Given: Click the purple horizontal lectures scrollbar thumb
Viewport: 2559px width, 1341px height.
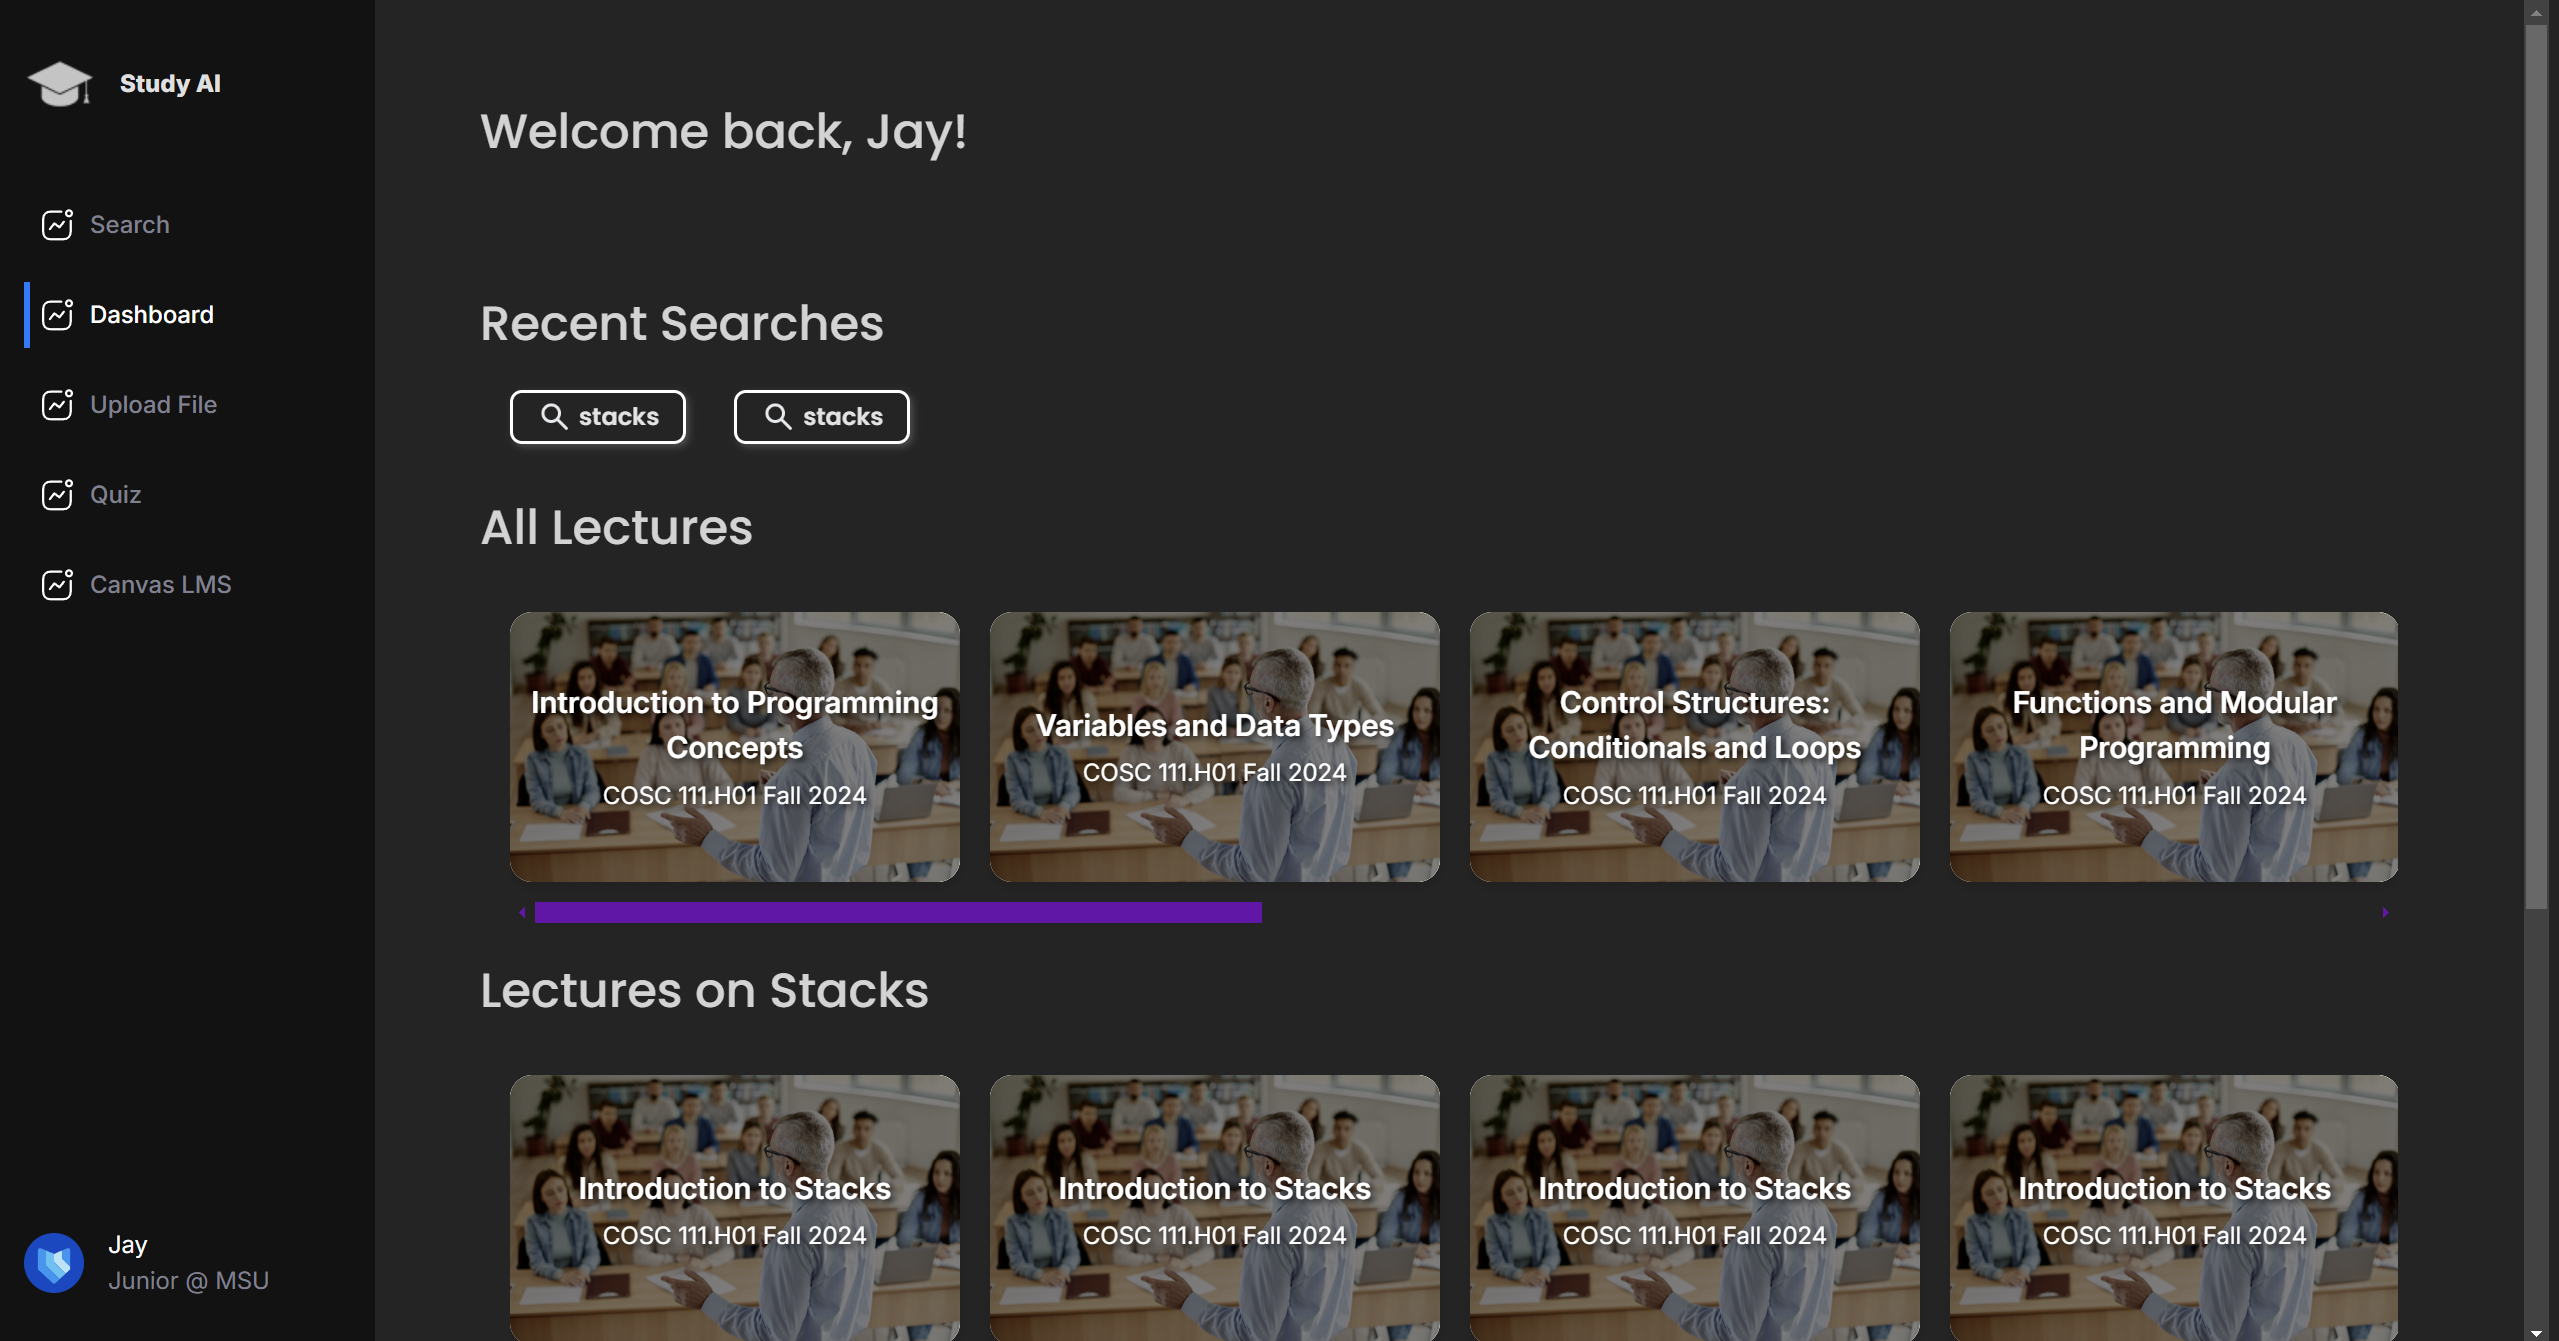Looking at the screenshot, I should click(897, 912).
